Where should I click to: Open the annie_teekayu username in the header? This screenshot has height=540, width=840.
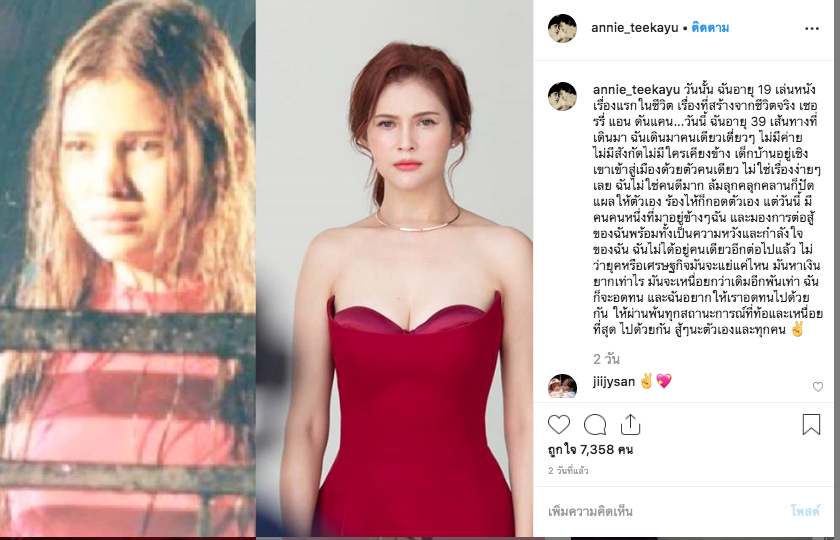[634, 28]
